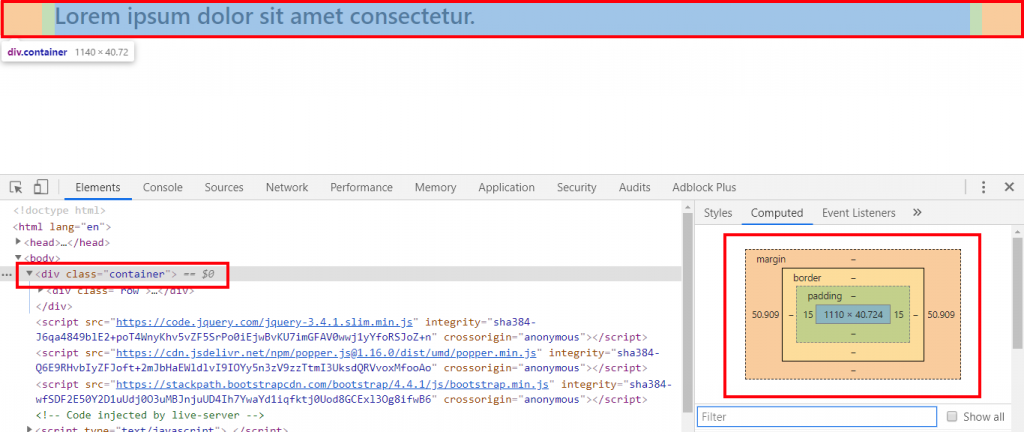Open the Adblock Plus tab

point(704,187)
